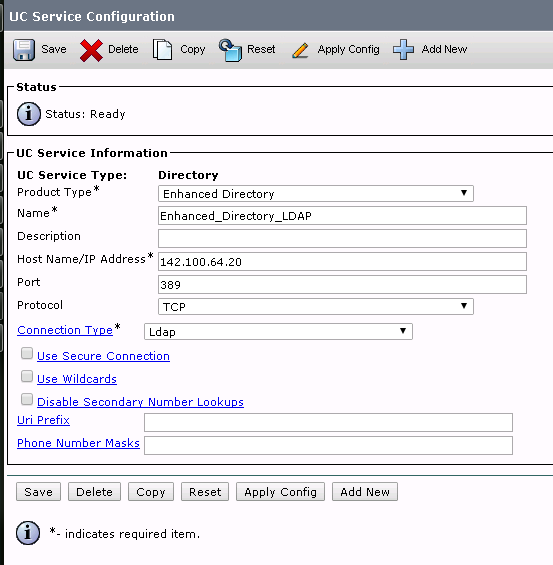This screenshot has height=565, width=553.
Task: Click info icon near required item note
Action: pyautogui.click(x=28, y=533)
